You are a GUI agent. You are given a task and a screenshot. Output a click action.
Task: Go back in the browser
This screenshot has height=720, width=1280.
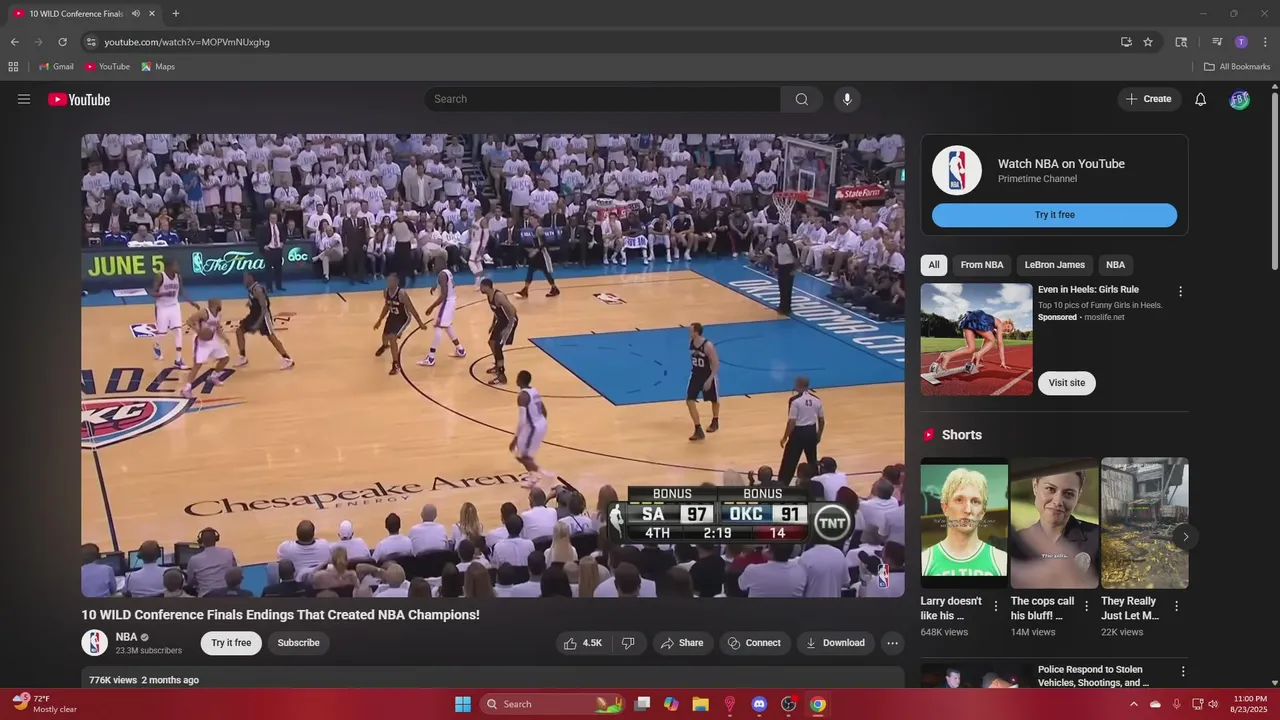tap(14, 42)
